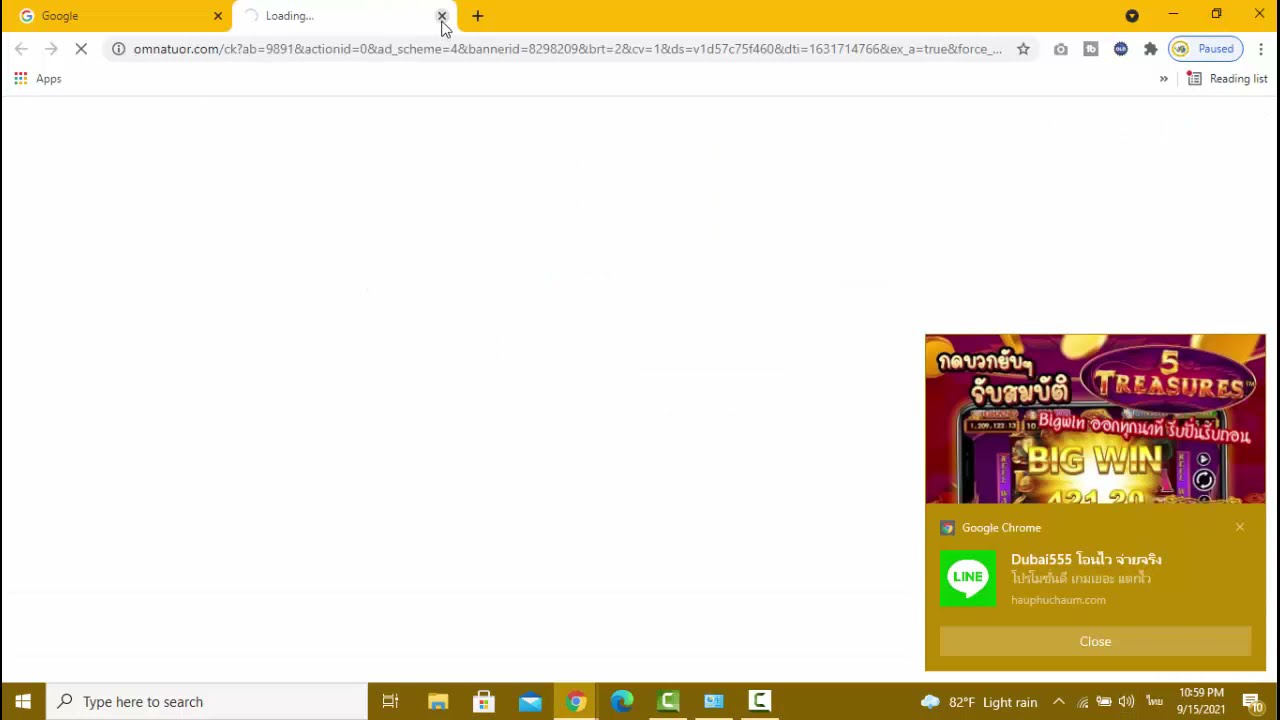The height and width of the screenshot is (720, 1280).
Task: Open volume control
Action: [x=1127, y=702]
